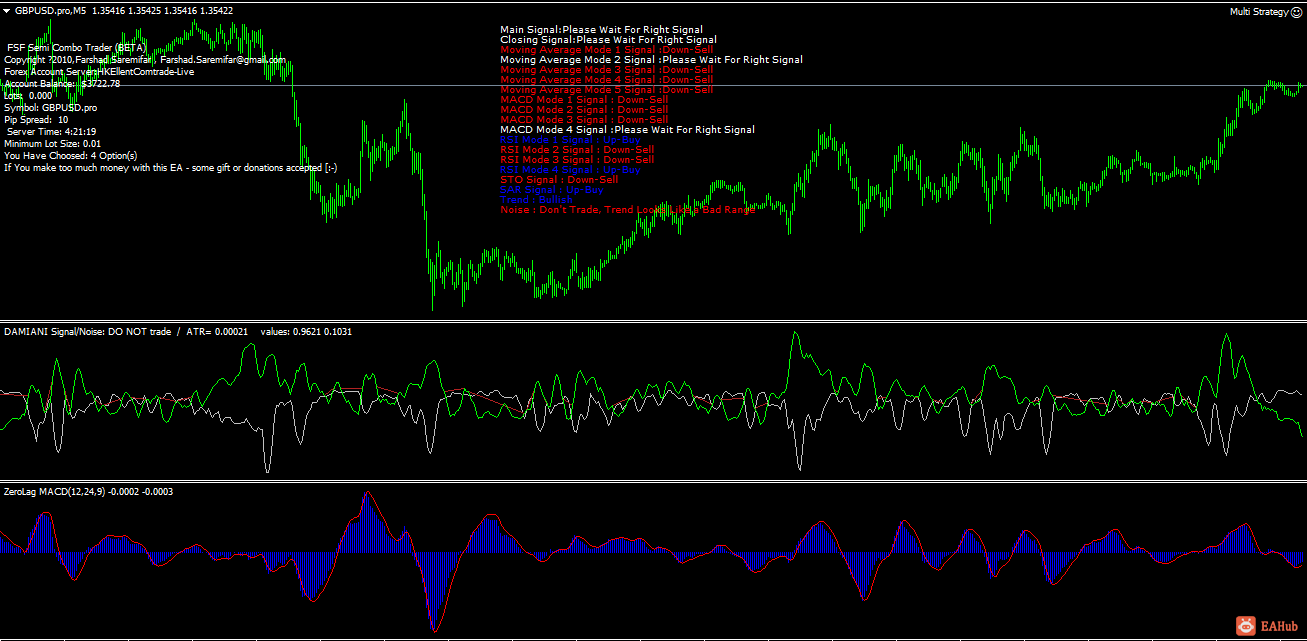Click the Multi Strategy smiley face icon
The image size is (1307, 641).
[1297, 12]
